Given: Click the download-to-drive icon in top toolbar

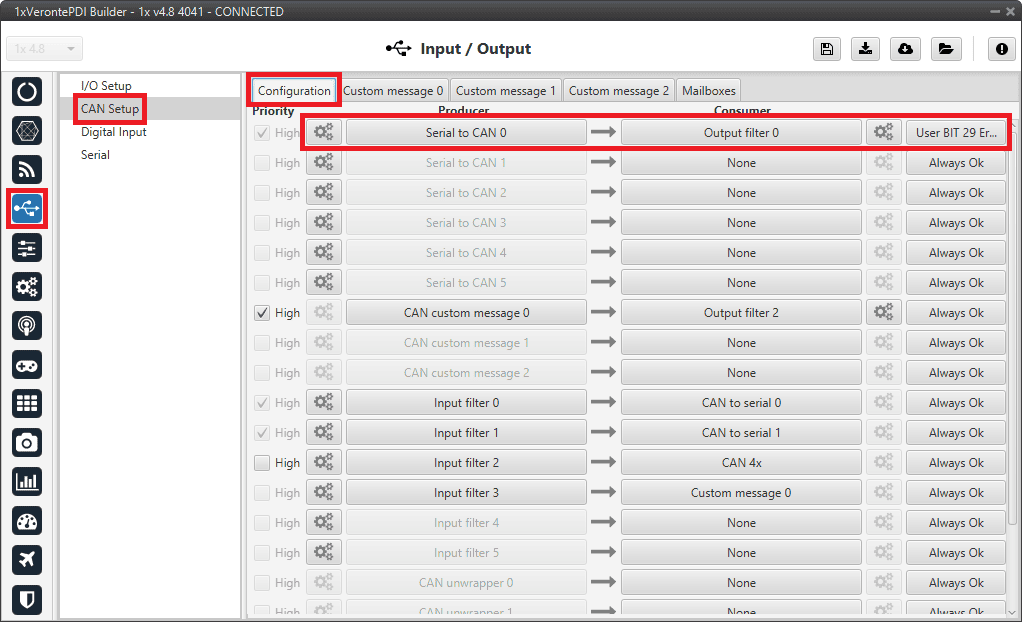Looking at the screenshot, I should [866, 49].
